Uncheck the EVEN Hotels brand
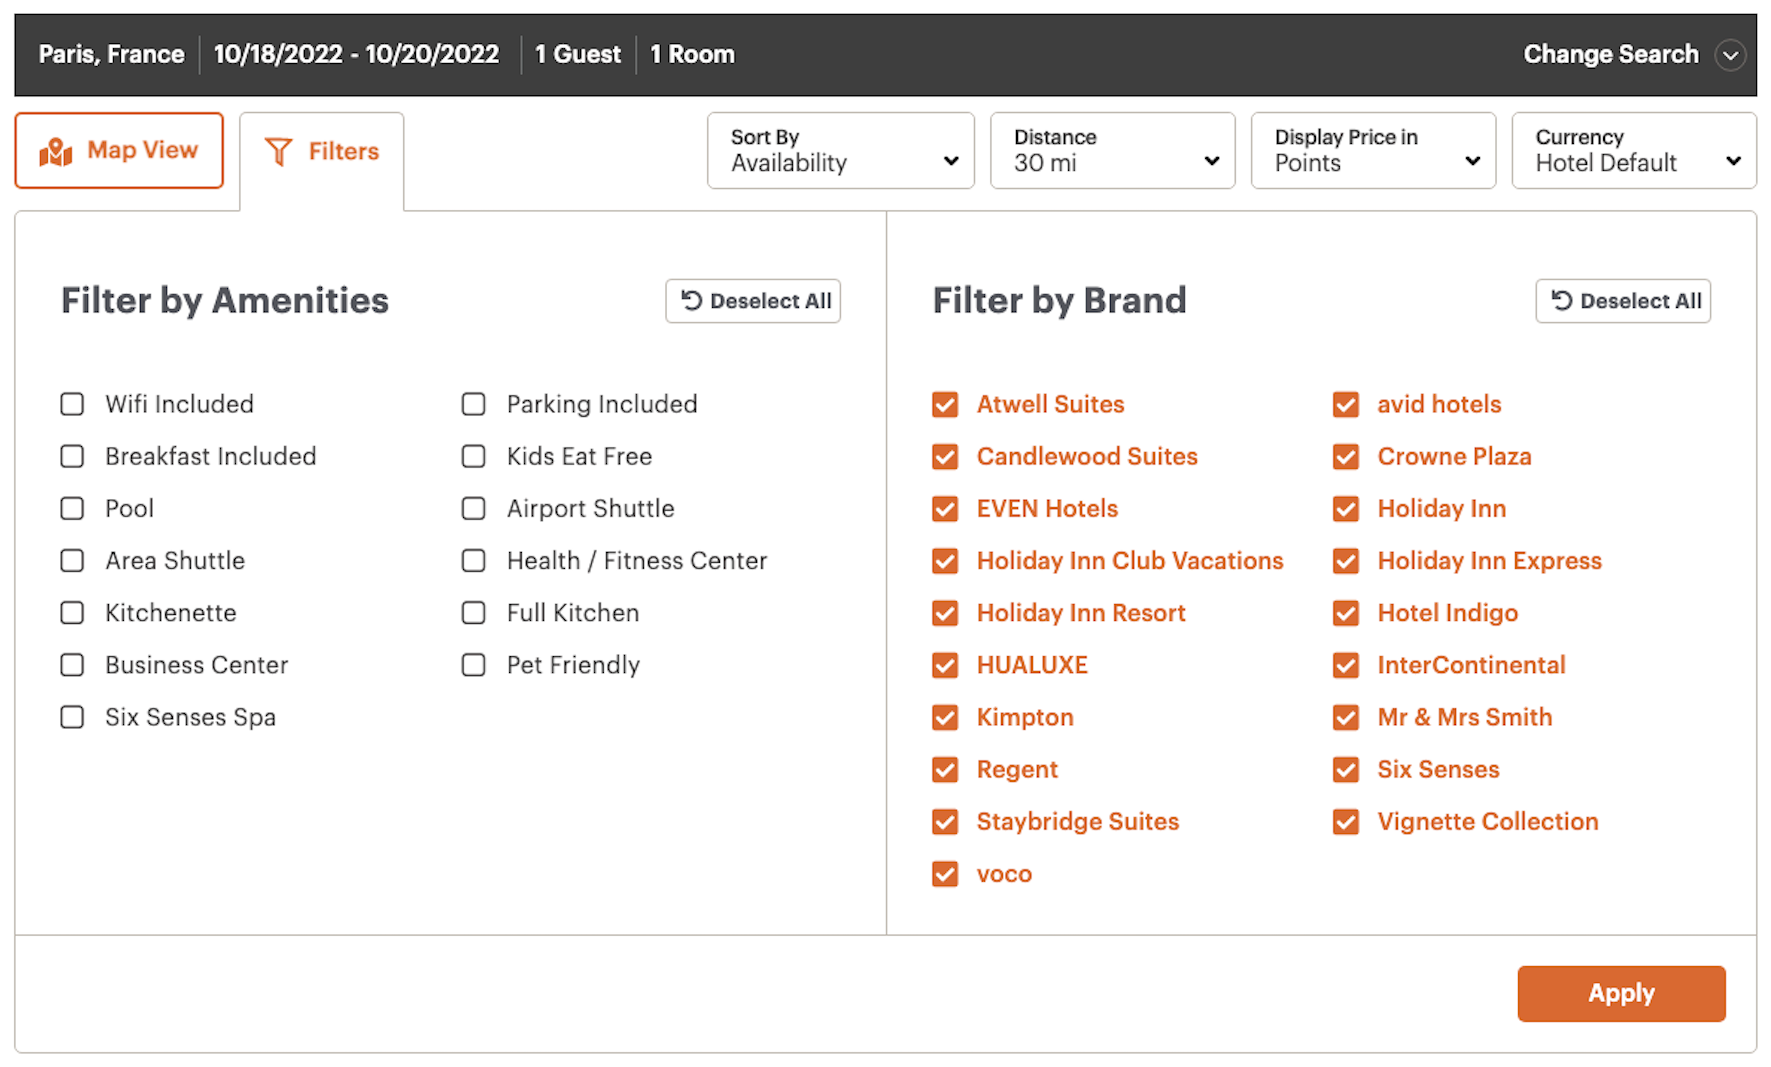This screenshot has height=1067, width=1771. [945, 508]
